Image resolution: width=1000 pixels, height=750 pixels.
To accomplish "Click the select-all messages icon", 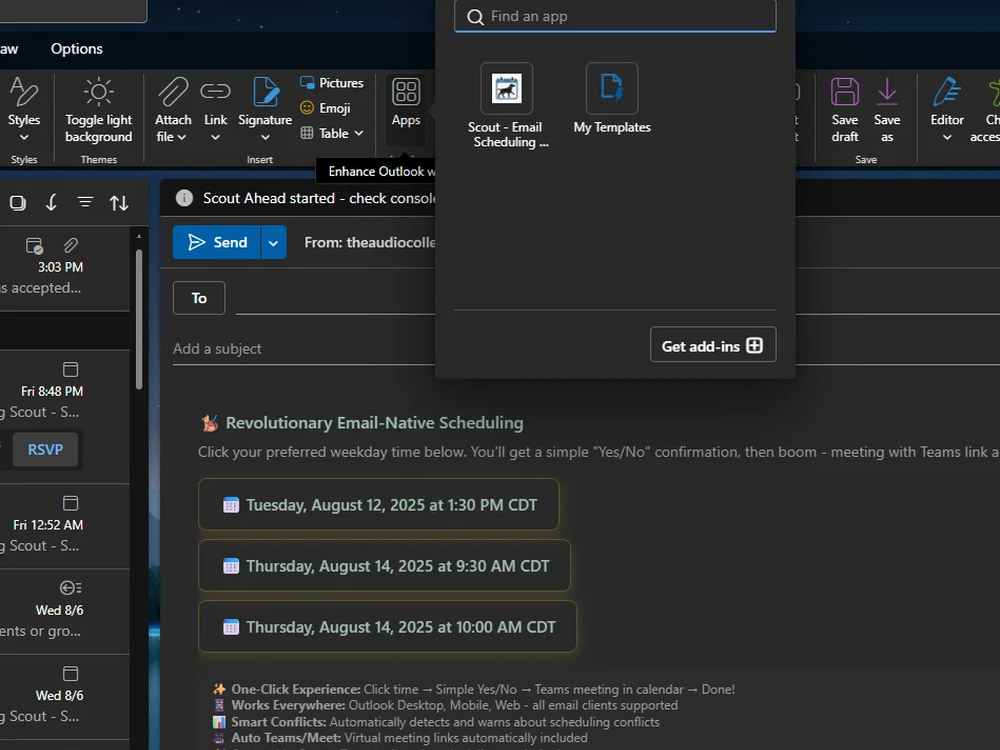I will 18,203.
